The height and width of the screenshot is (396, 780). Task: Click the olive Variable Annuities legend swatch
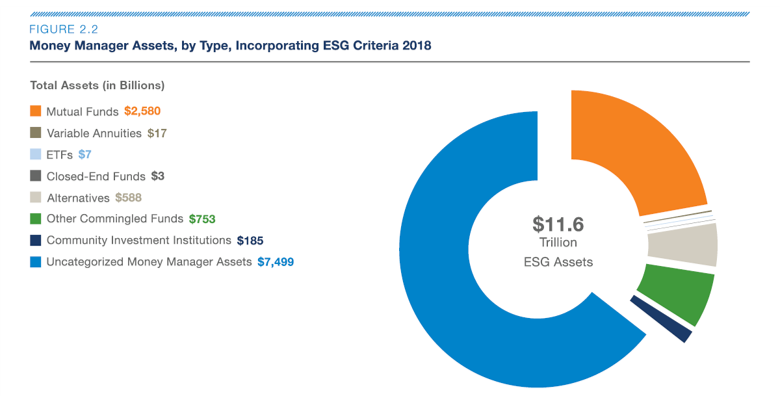[x=35, y=132]
